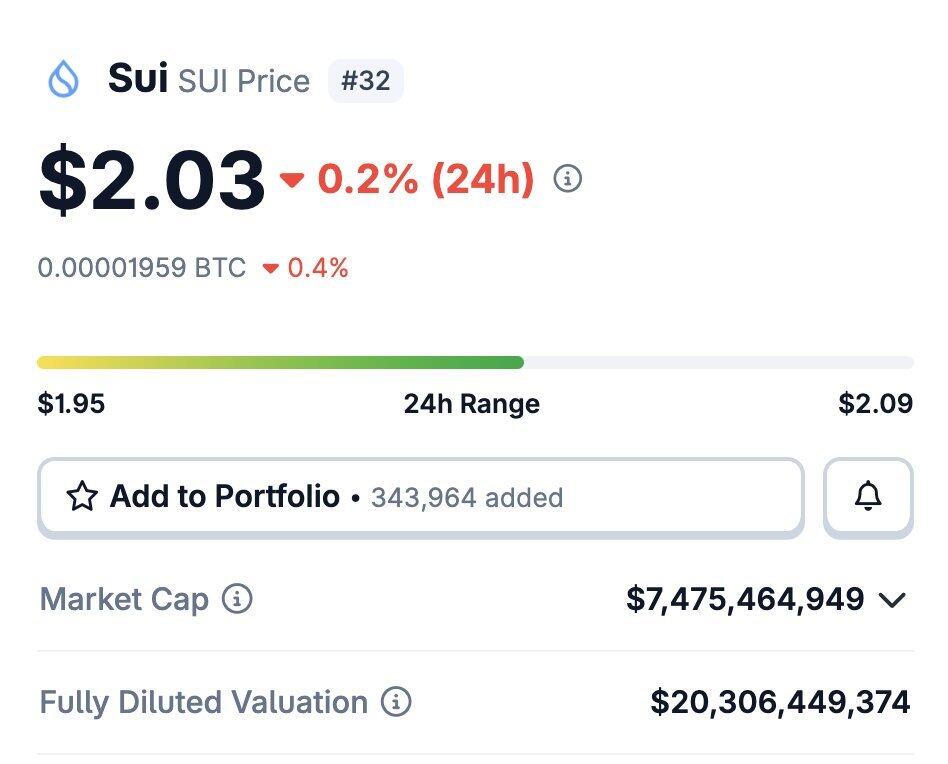
Task: Click the 0.00001959 BTC price text
Action: [142, 268]
